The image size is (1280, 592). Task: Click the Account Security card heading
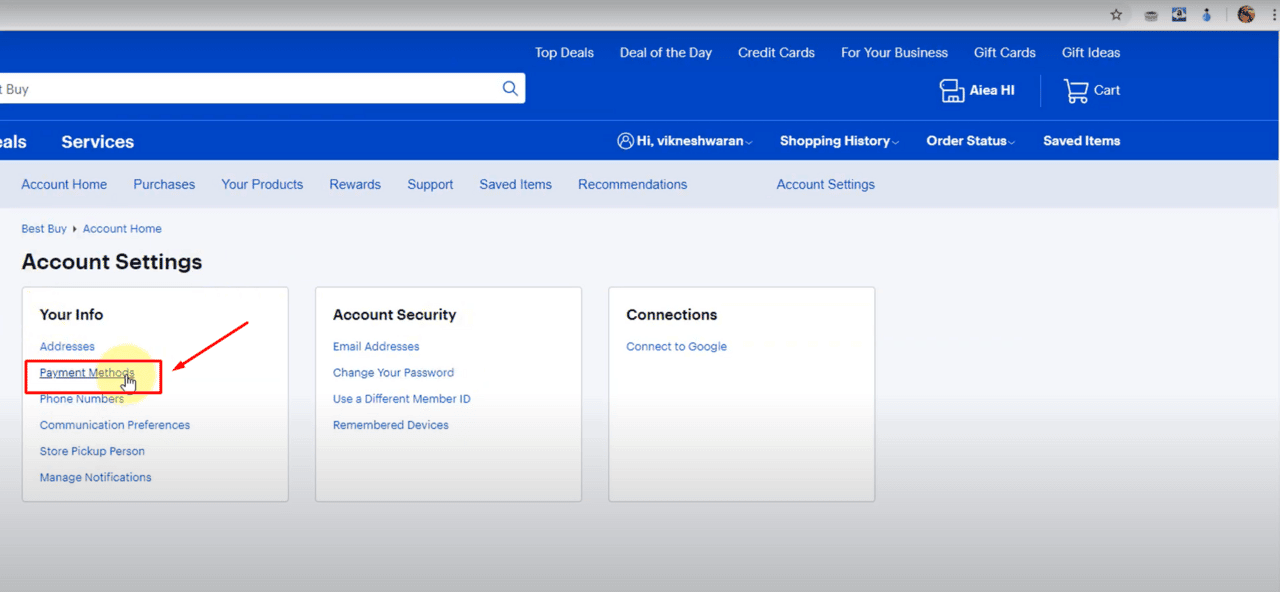394,315
